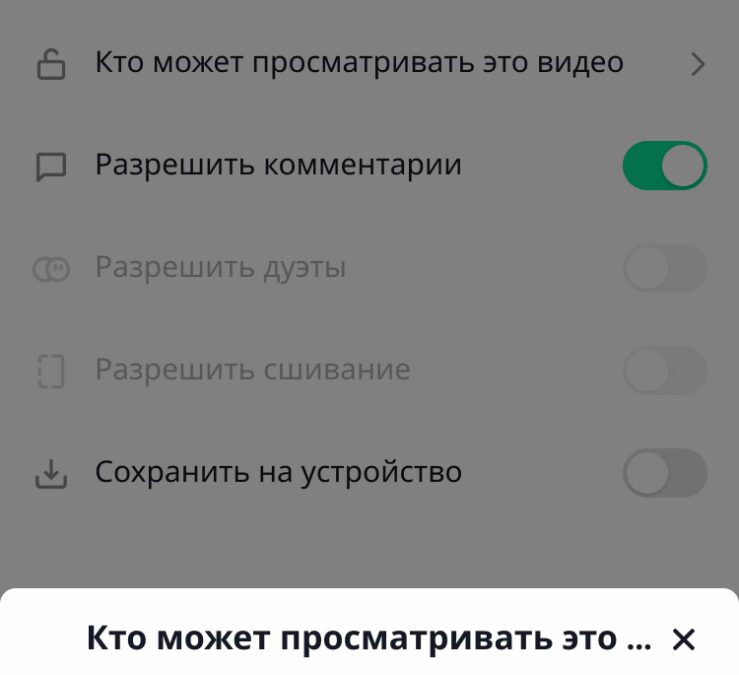Viewport: 739px width, 675px height.
Task: Click the bottom sheet title text
Action: point(368,639)
